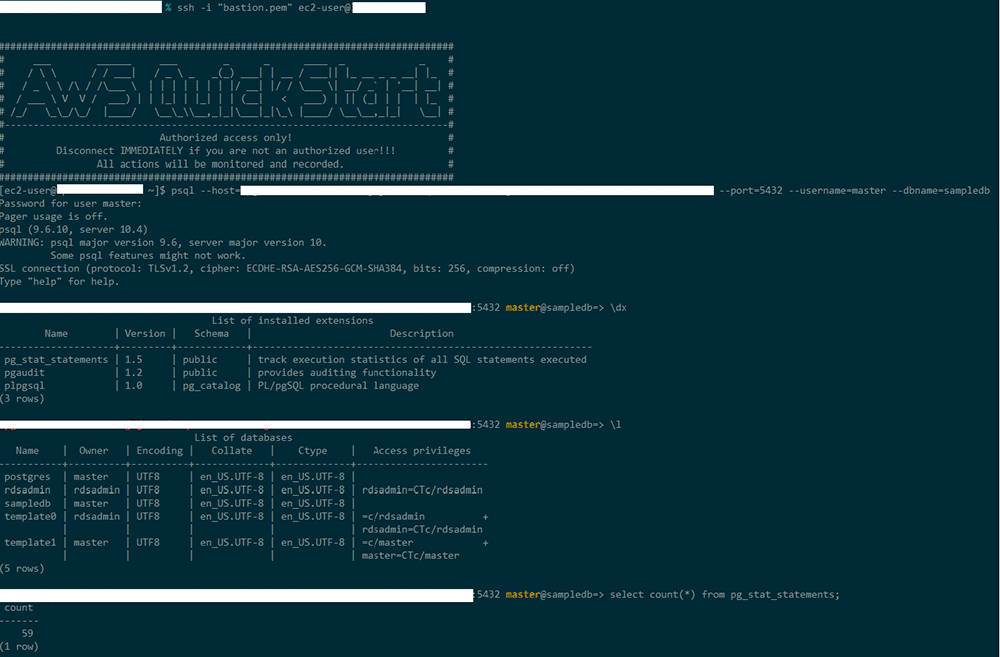Screen dimensions: 1000x657
Task: Click the --username=master argument
Action: (x=837, y=191)
